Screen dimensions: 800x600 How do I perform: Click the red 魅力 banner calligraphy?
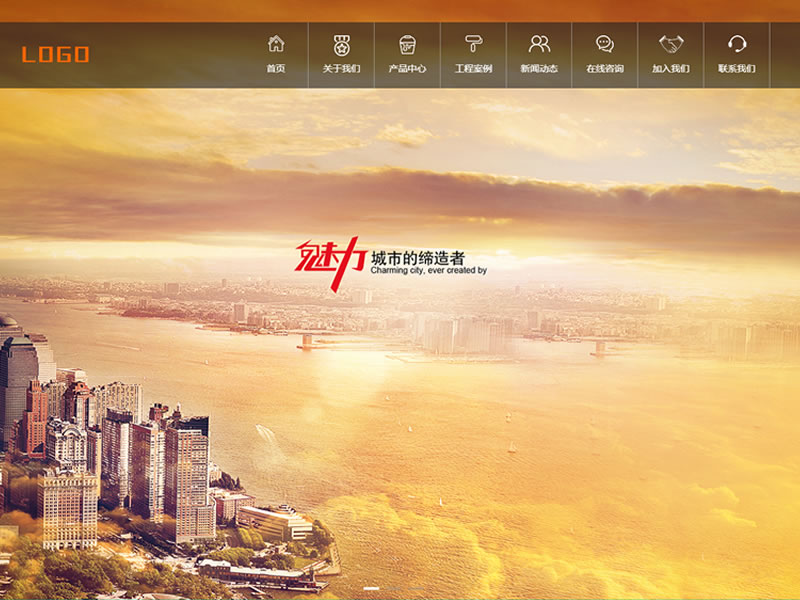[331, 263]
